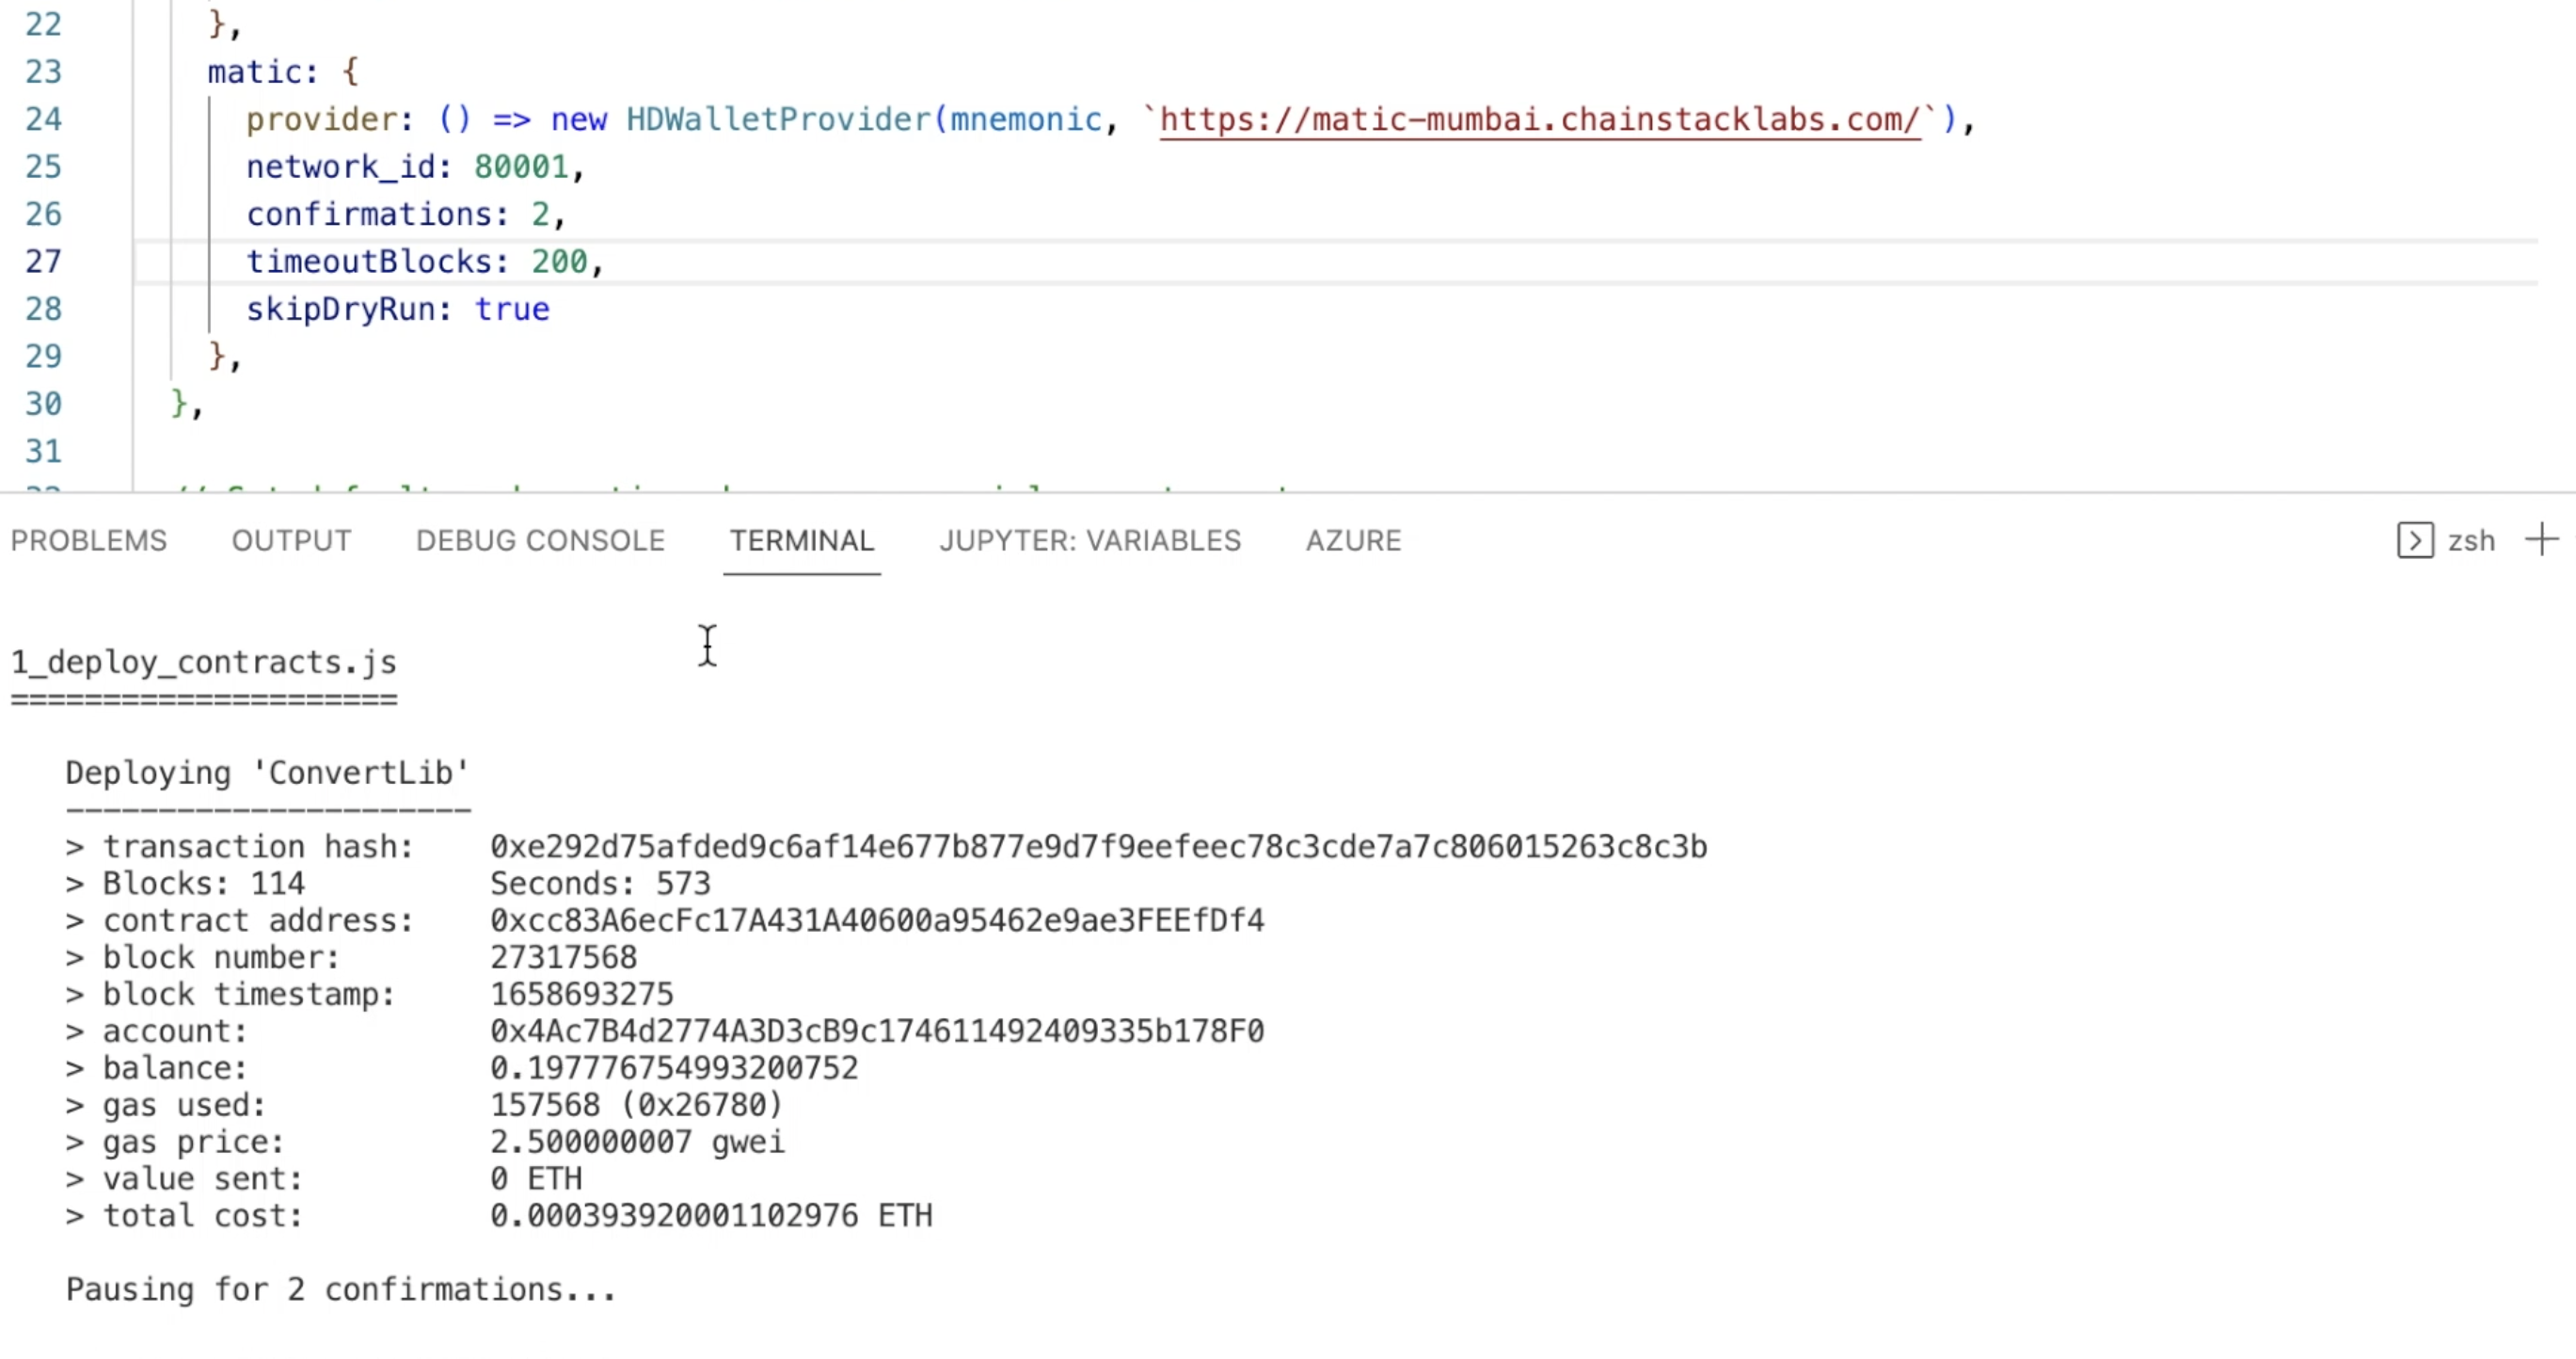The height and width of the screenshot is (1359, 2576).
Task: Place cursor on skipDryRun true value
Action: tap(511, 309)
